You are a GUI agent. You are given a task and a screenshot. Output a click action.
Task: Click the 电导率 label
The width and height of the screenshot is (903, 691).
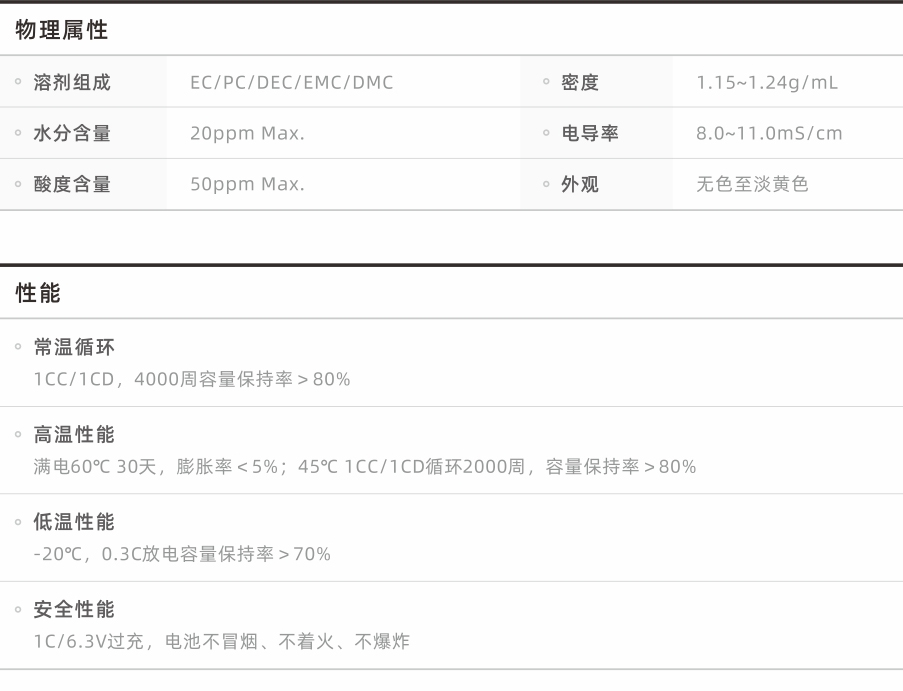coord(590,134)
